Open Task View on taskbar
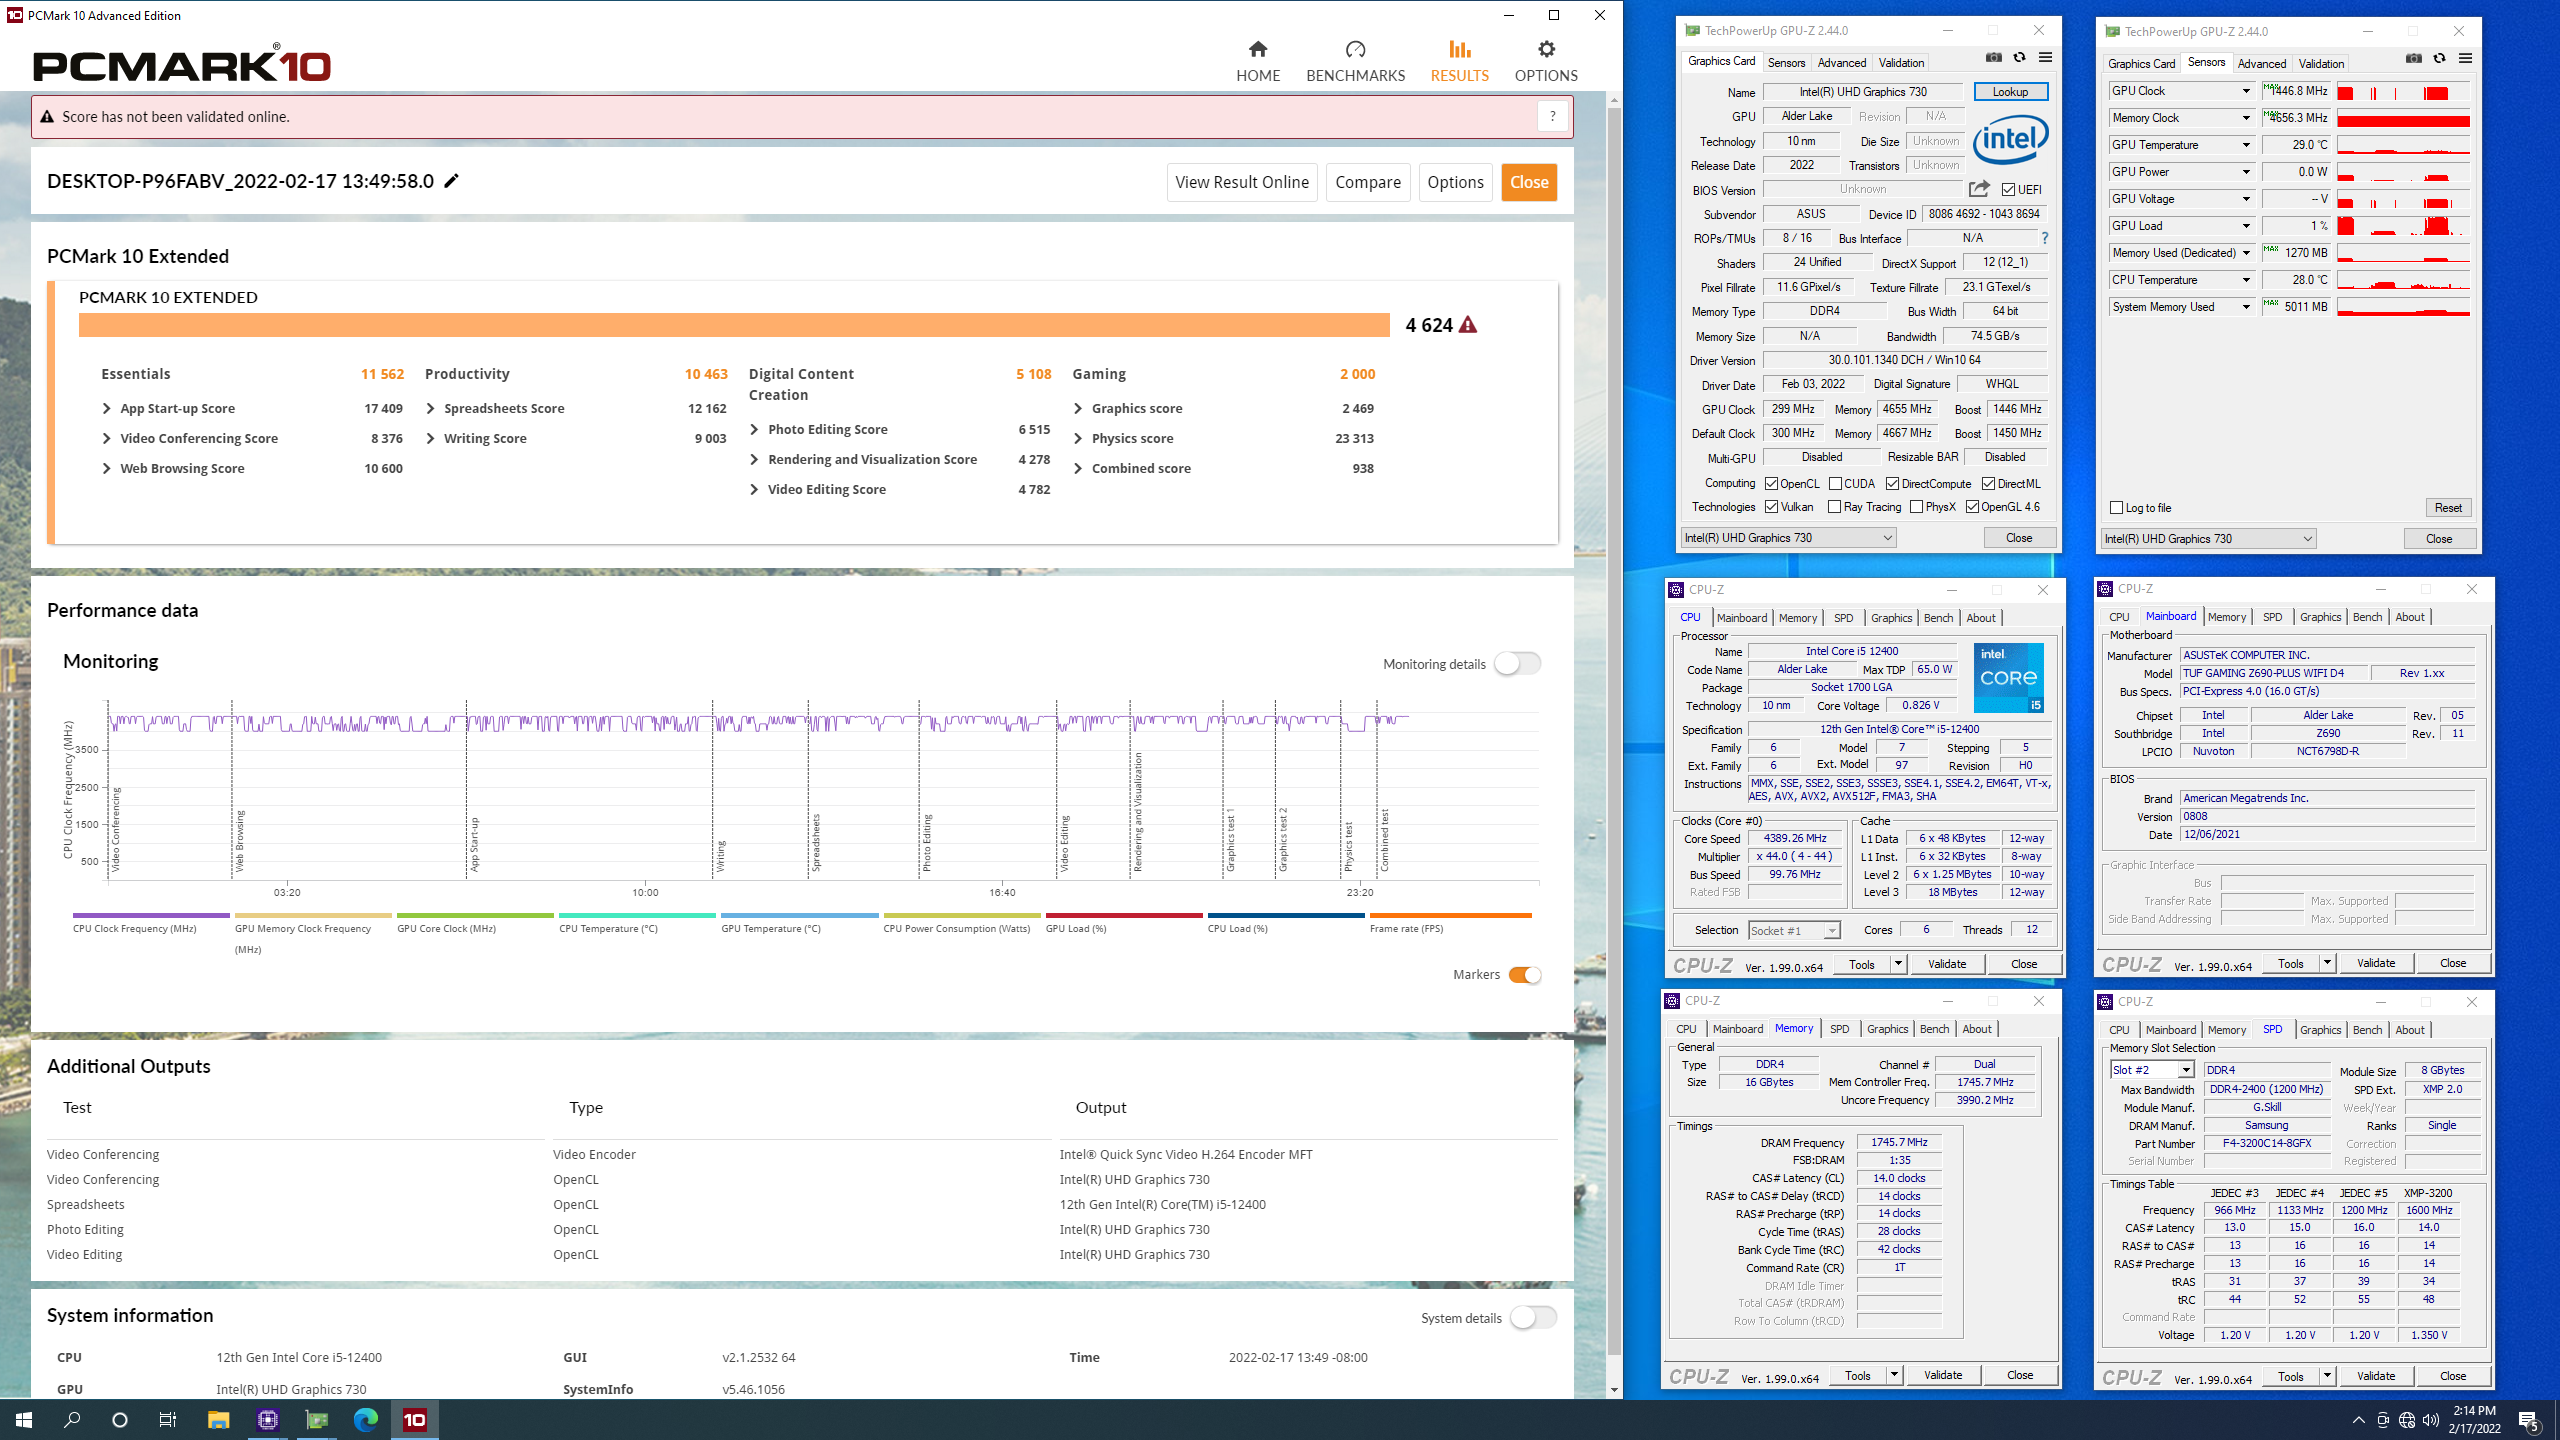The image size is (2560, 1440). coord(168,1419)
